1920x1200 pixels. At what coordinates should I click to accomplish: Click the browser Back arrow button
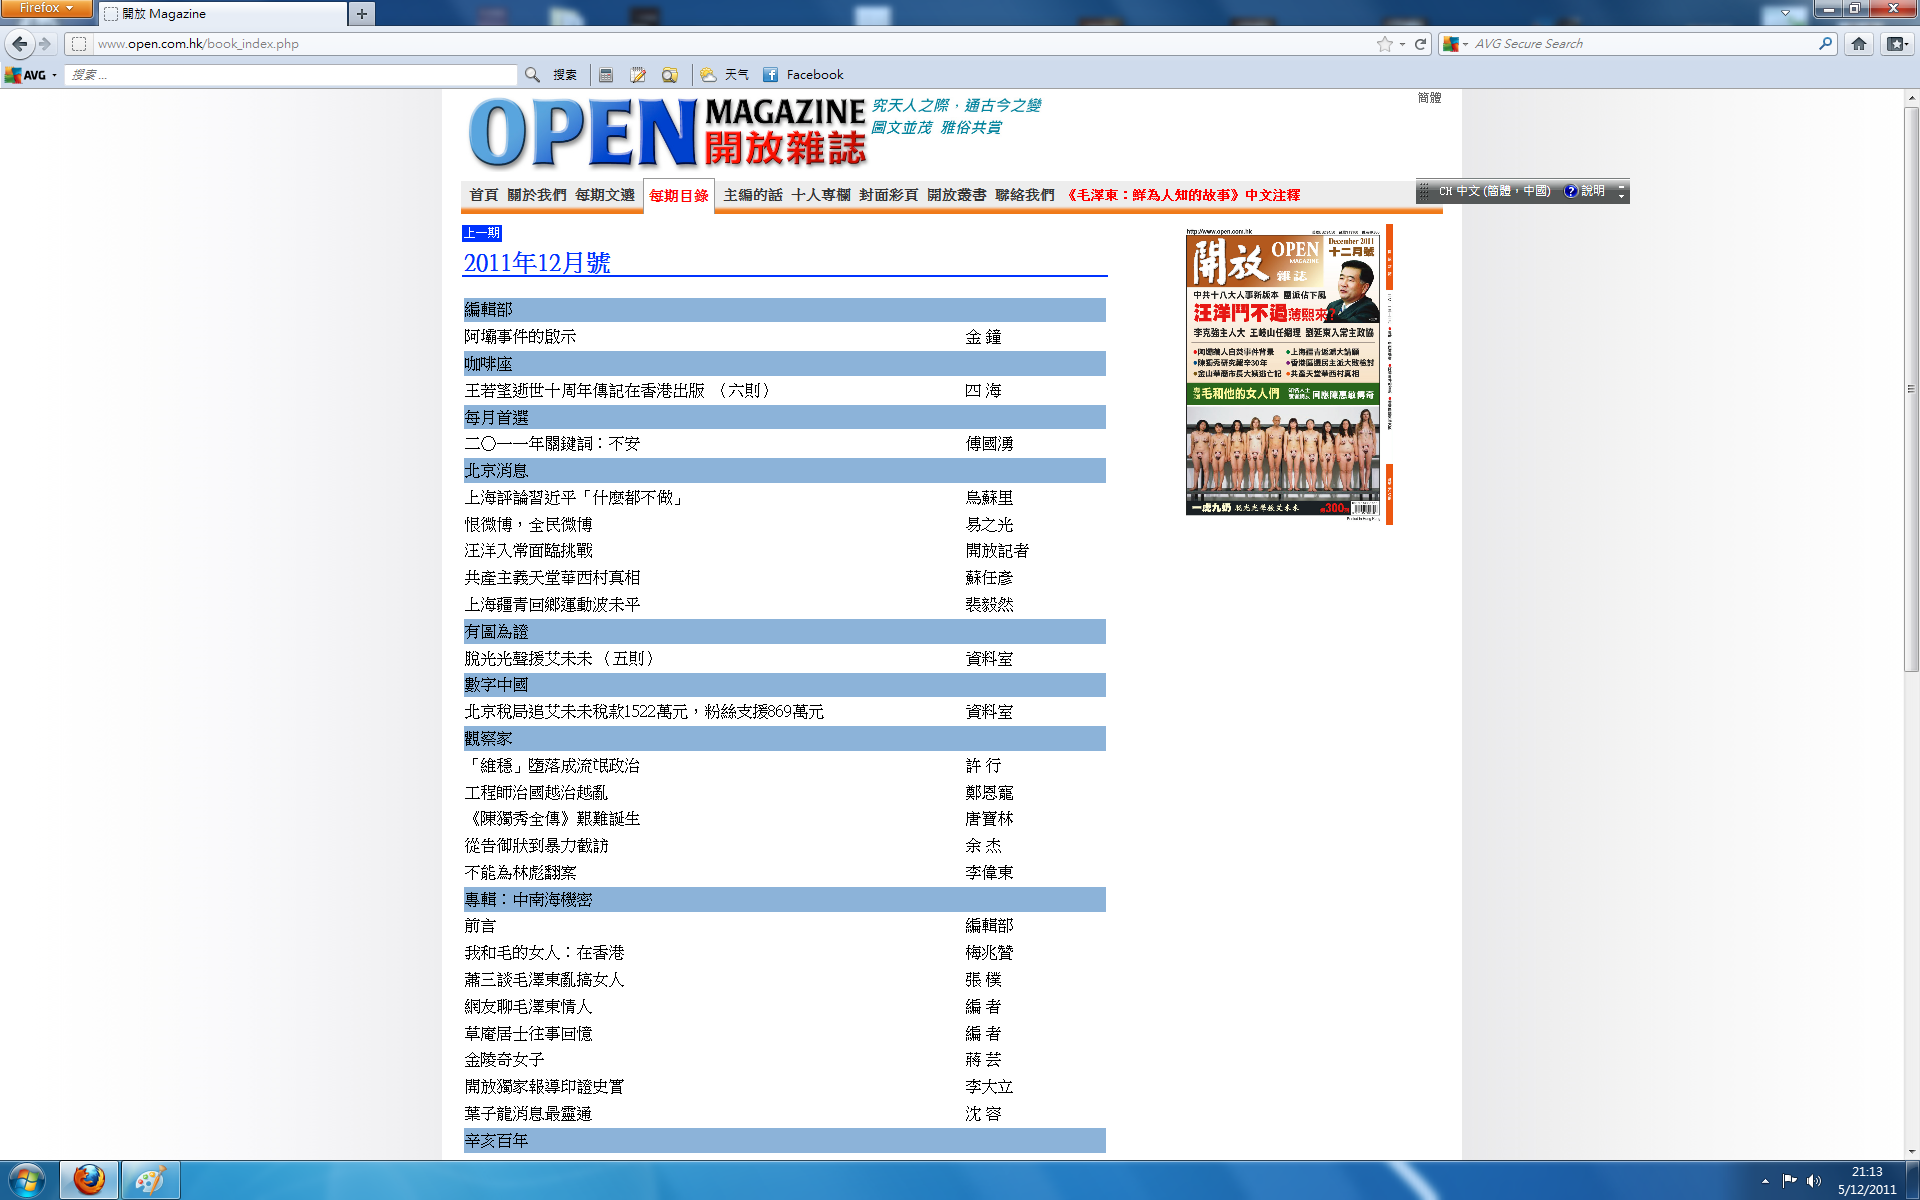point(19,44)
